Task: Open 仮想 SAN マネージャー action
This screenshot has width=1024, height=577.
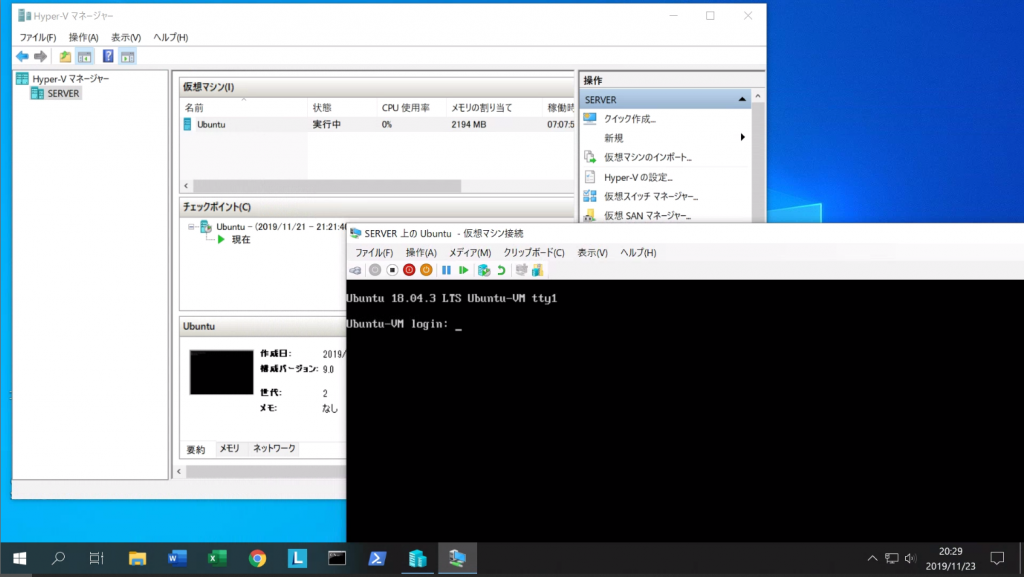Action: pos(647,215)
